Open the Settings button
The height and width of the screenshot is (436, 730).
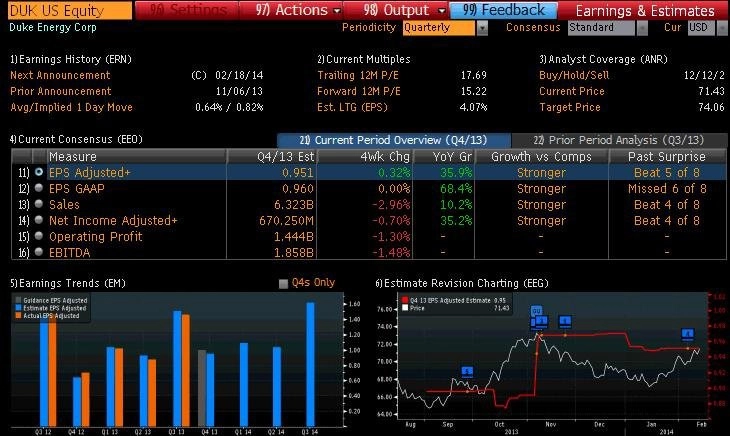[187, 10]
